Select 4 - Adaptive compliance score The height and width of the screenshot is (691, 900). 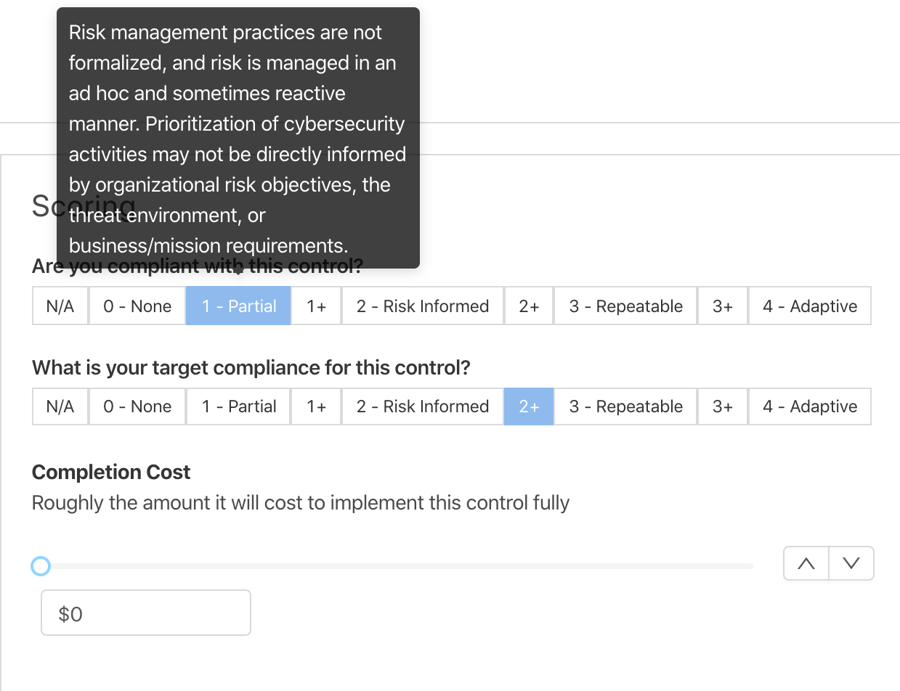(810, 305)
